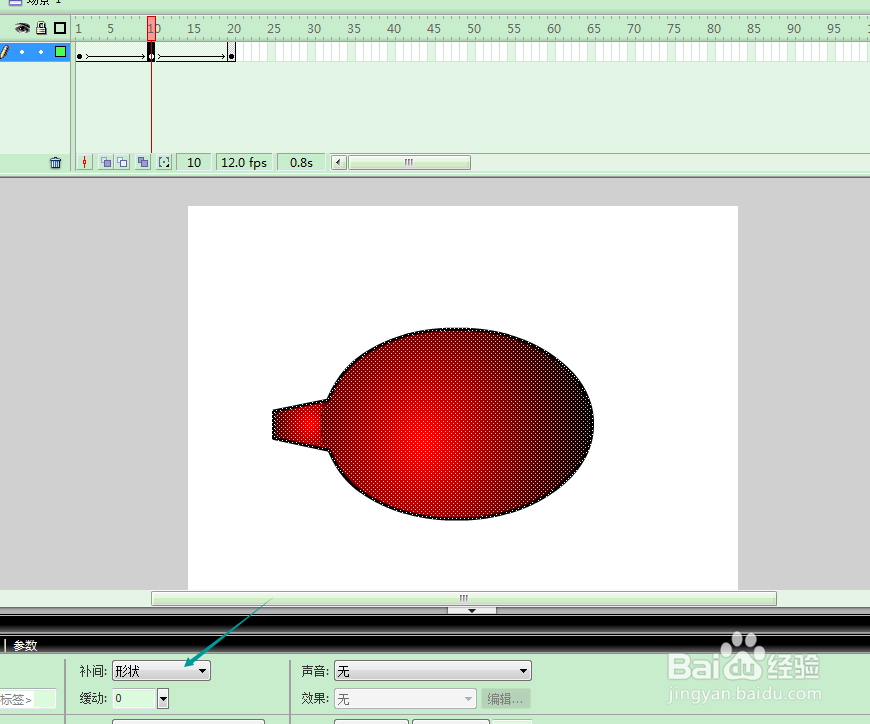Select the keyframe at frame 20
The height and width of the screenshot is (724, 870).
pyautogui.click(x=231, y=53)
